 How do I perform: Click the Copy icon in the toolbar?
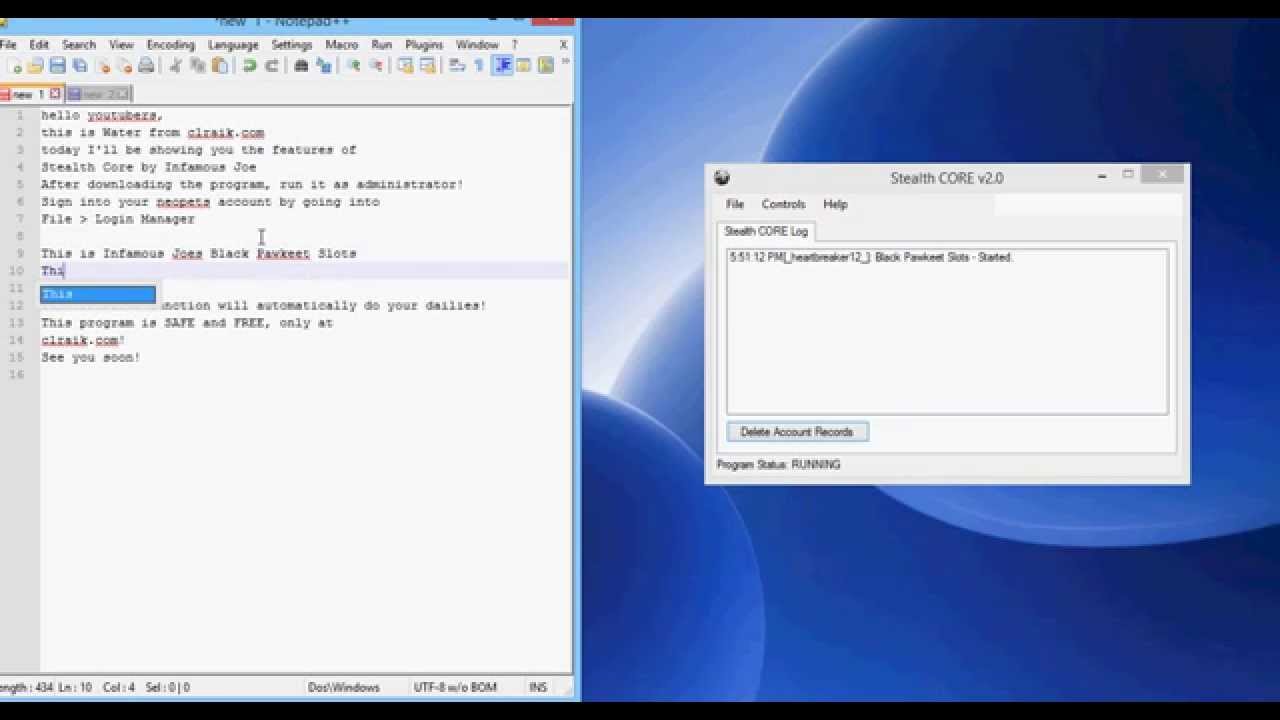point(197,66)
